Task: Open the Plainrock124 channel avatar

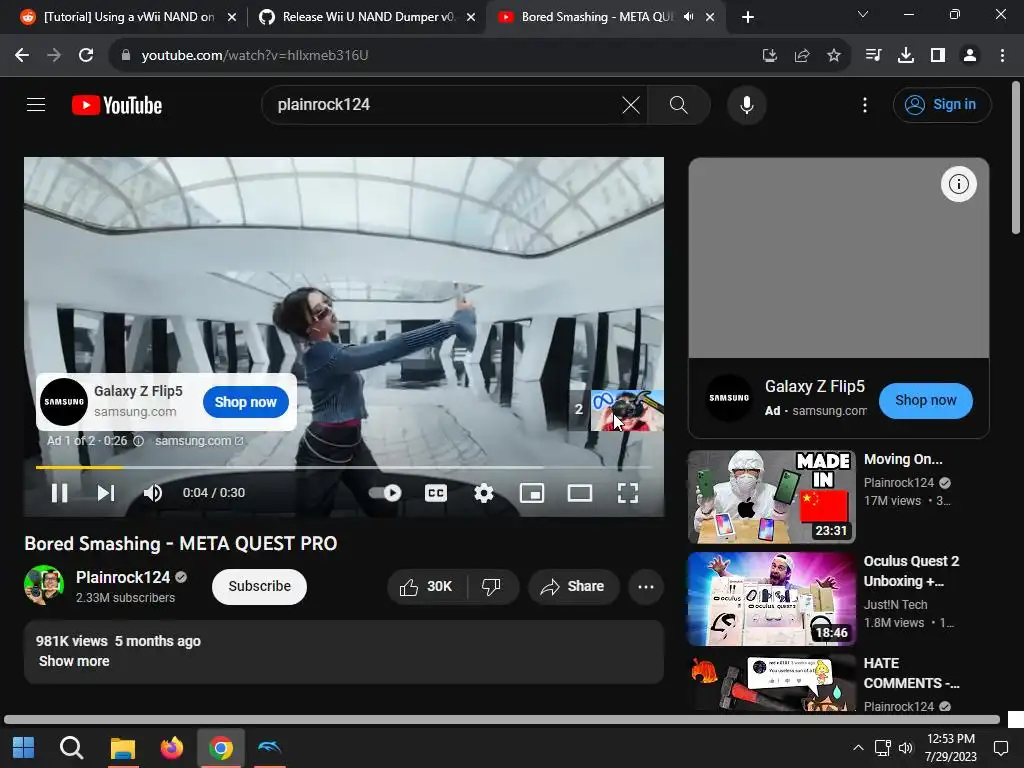Action: pyautogui.click(x=44, y=585)
